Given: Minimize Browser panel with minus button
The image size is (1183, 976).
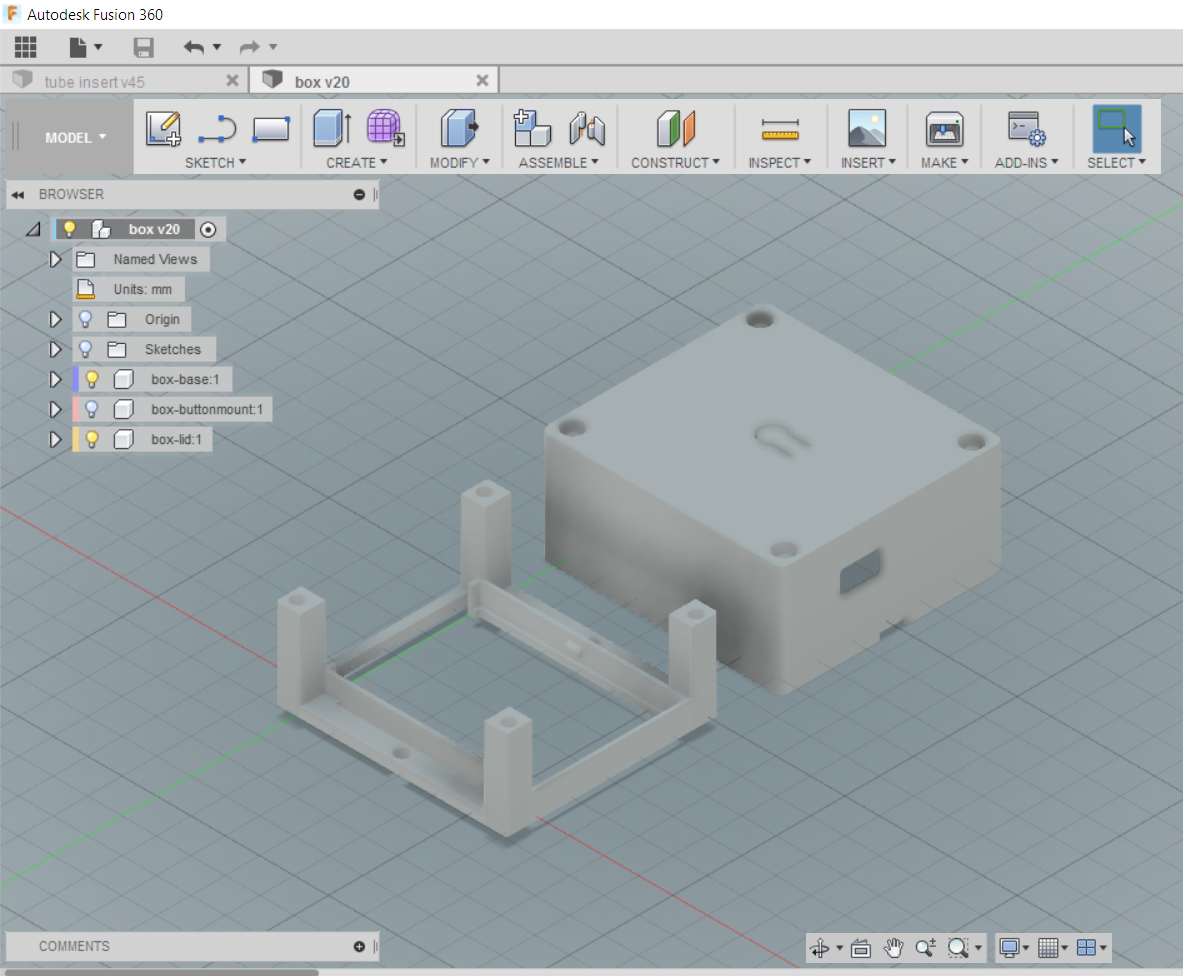Looking at the screenshot, I should tap(359, 195).
